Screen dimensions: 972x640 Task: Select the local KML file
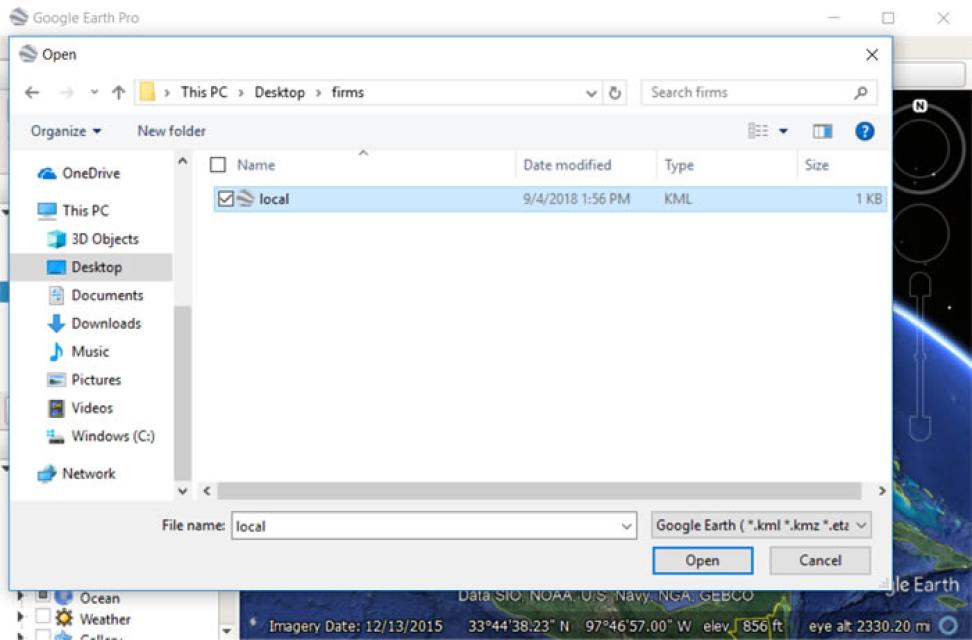549,199
